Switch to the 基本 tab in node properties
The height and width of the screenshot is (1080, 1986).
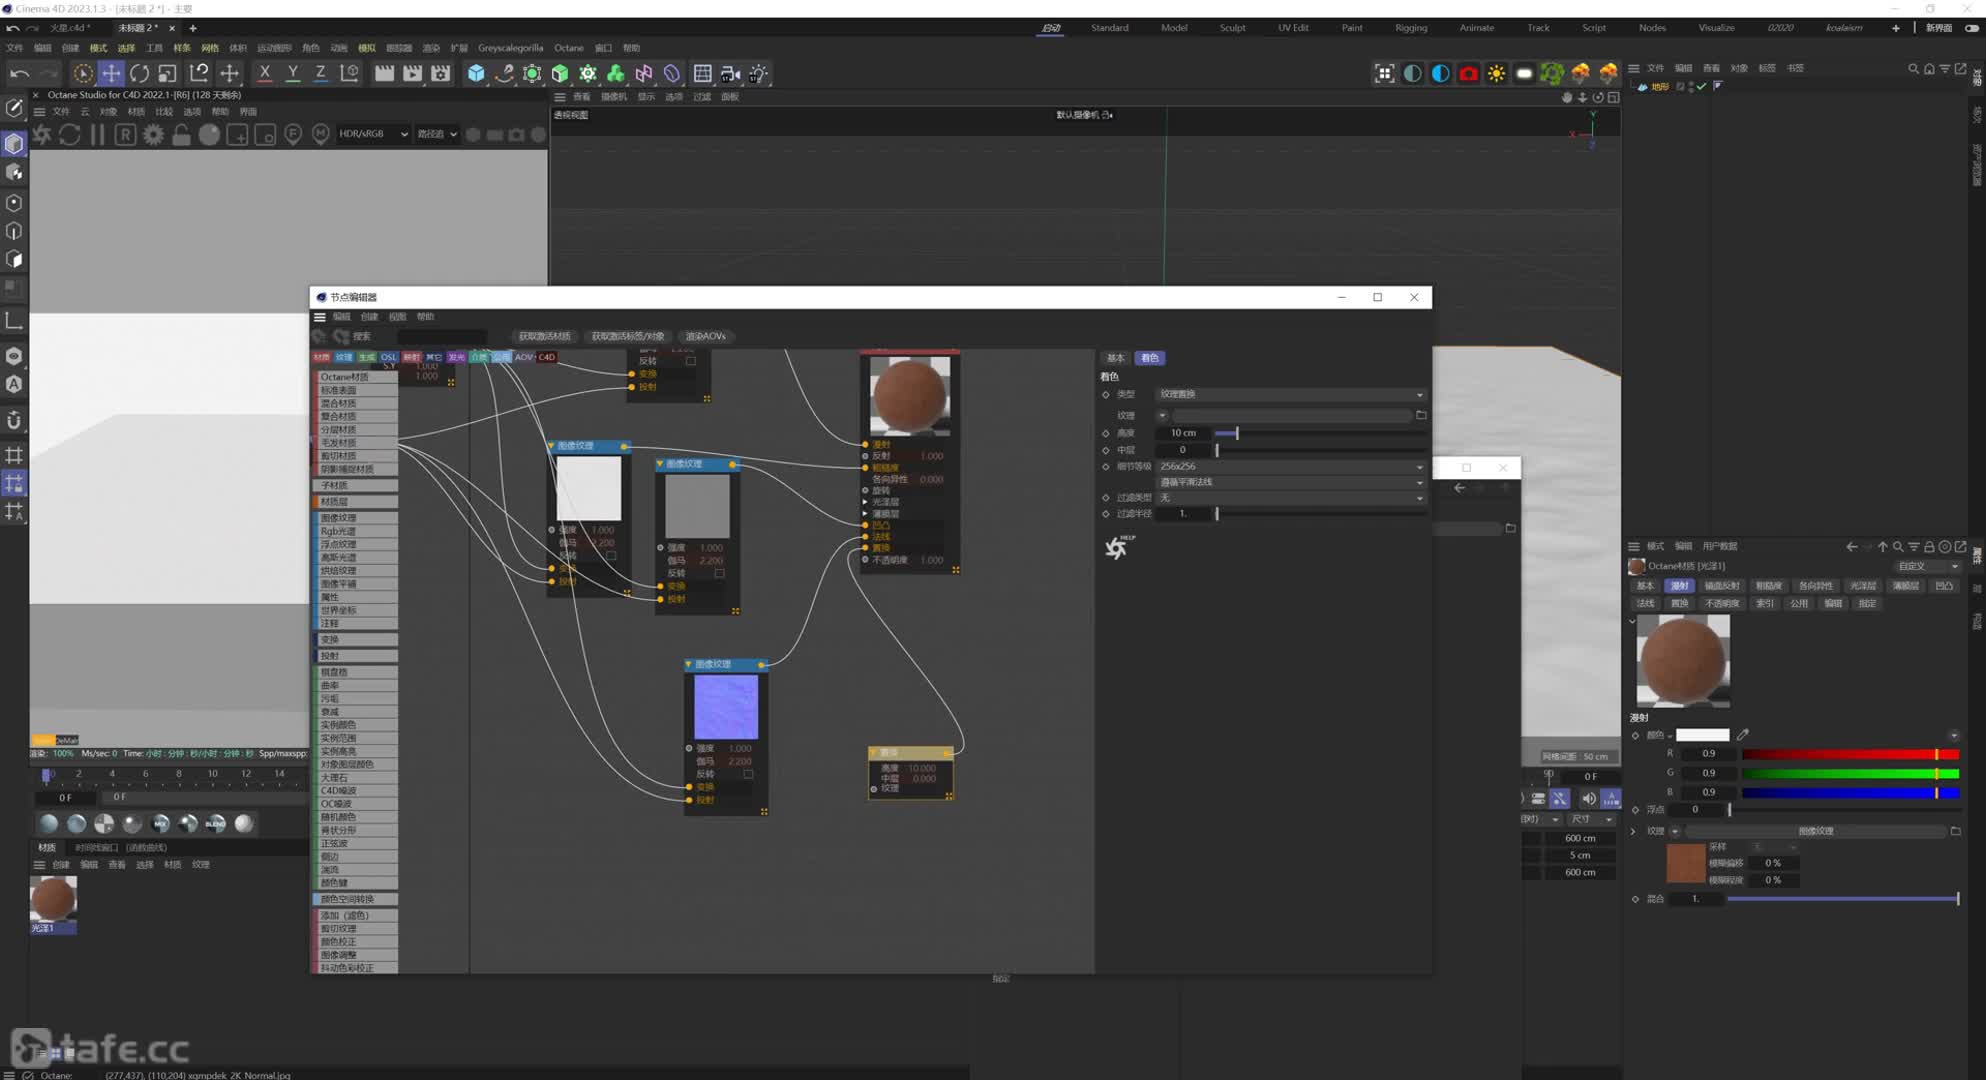point(1115,358)
